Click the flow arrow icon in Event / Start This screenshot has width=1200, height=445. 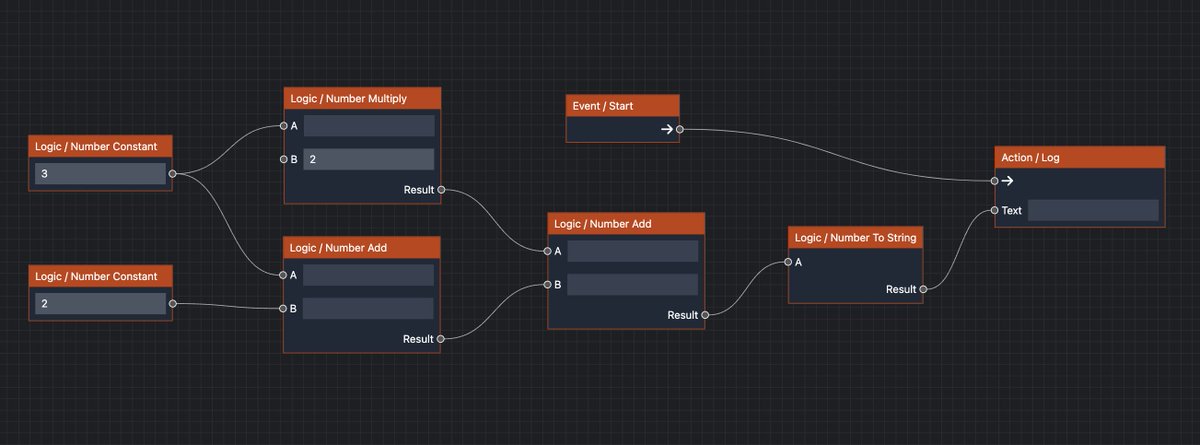pyautogui.click(x=667, y=129)
